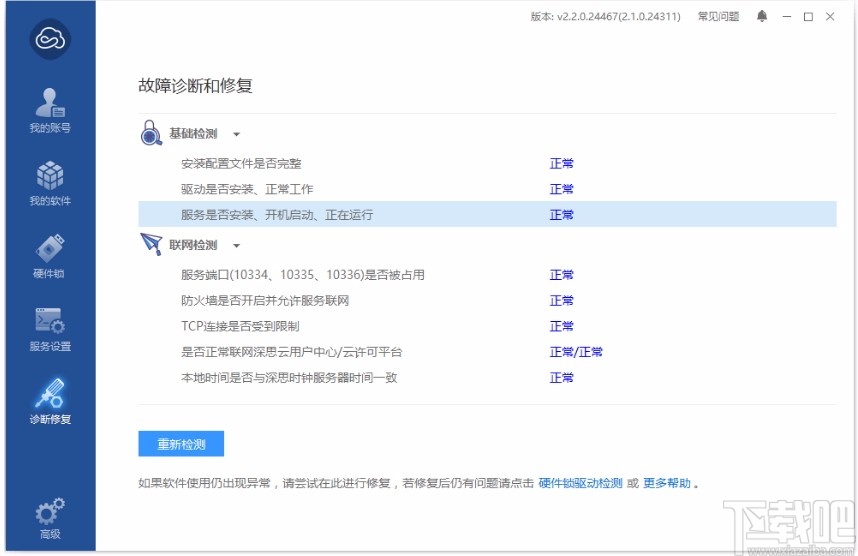The width and height of the screenshot is (858, 556).
Task: Click 正常 status for 驱动是否安装、正常工作
Action: (561, 189)
